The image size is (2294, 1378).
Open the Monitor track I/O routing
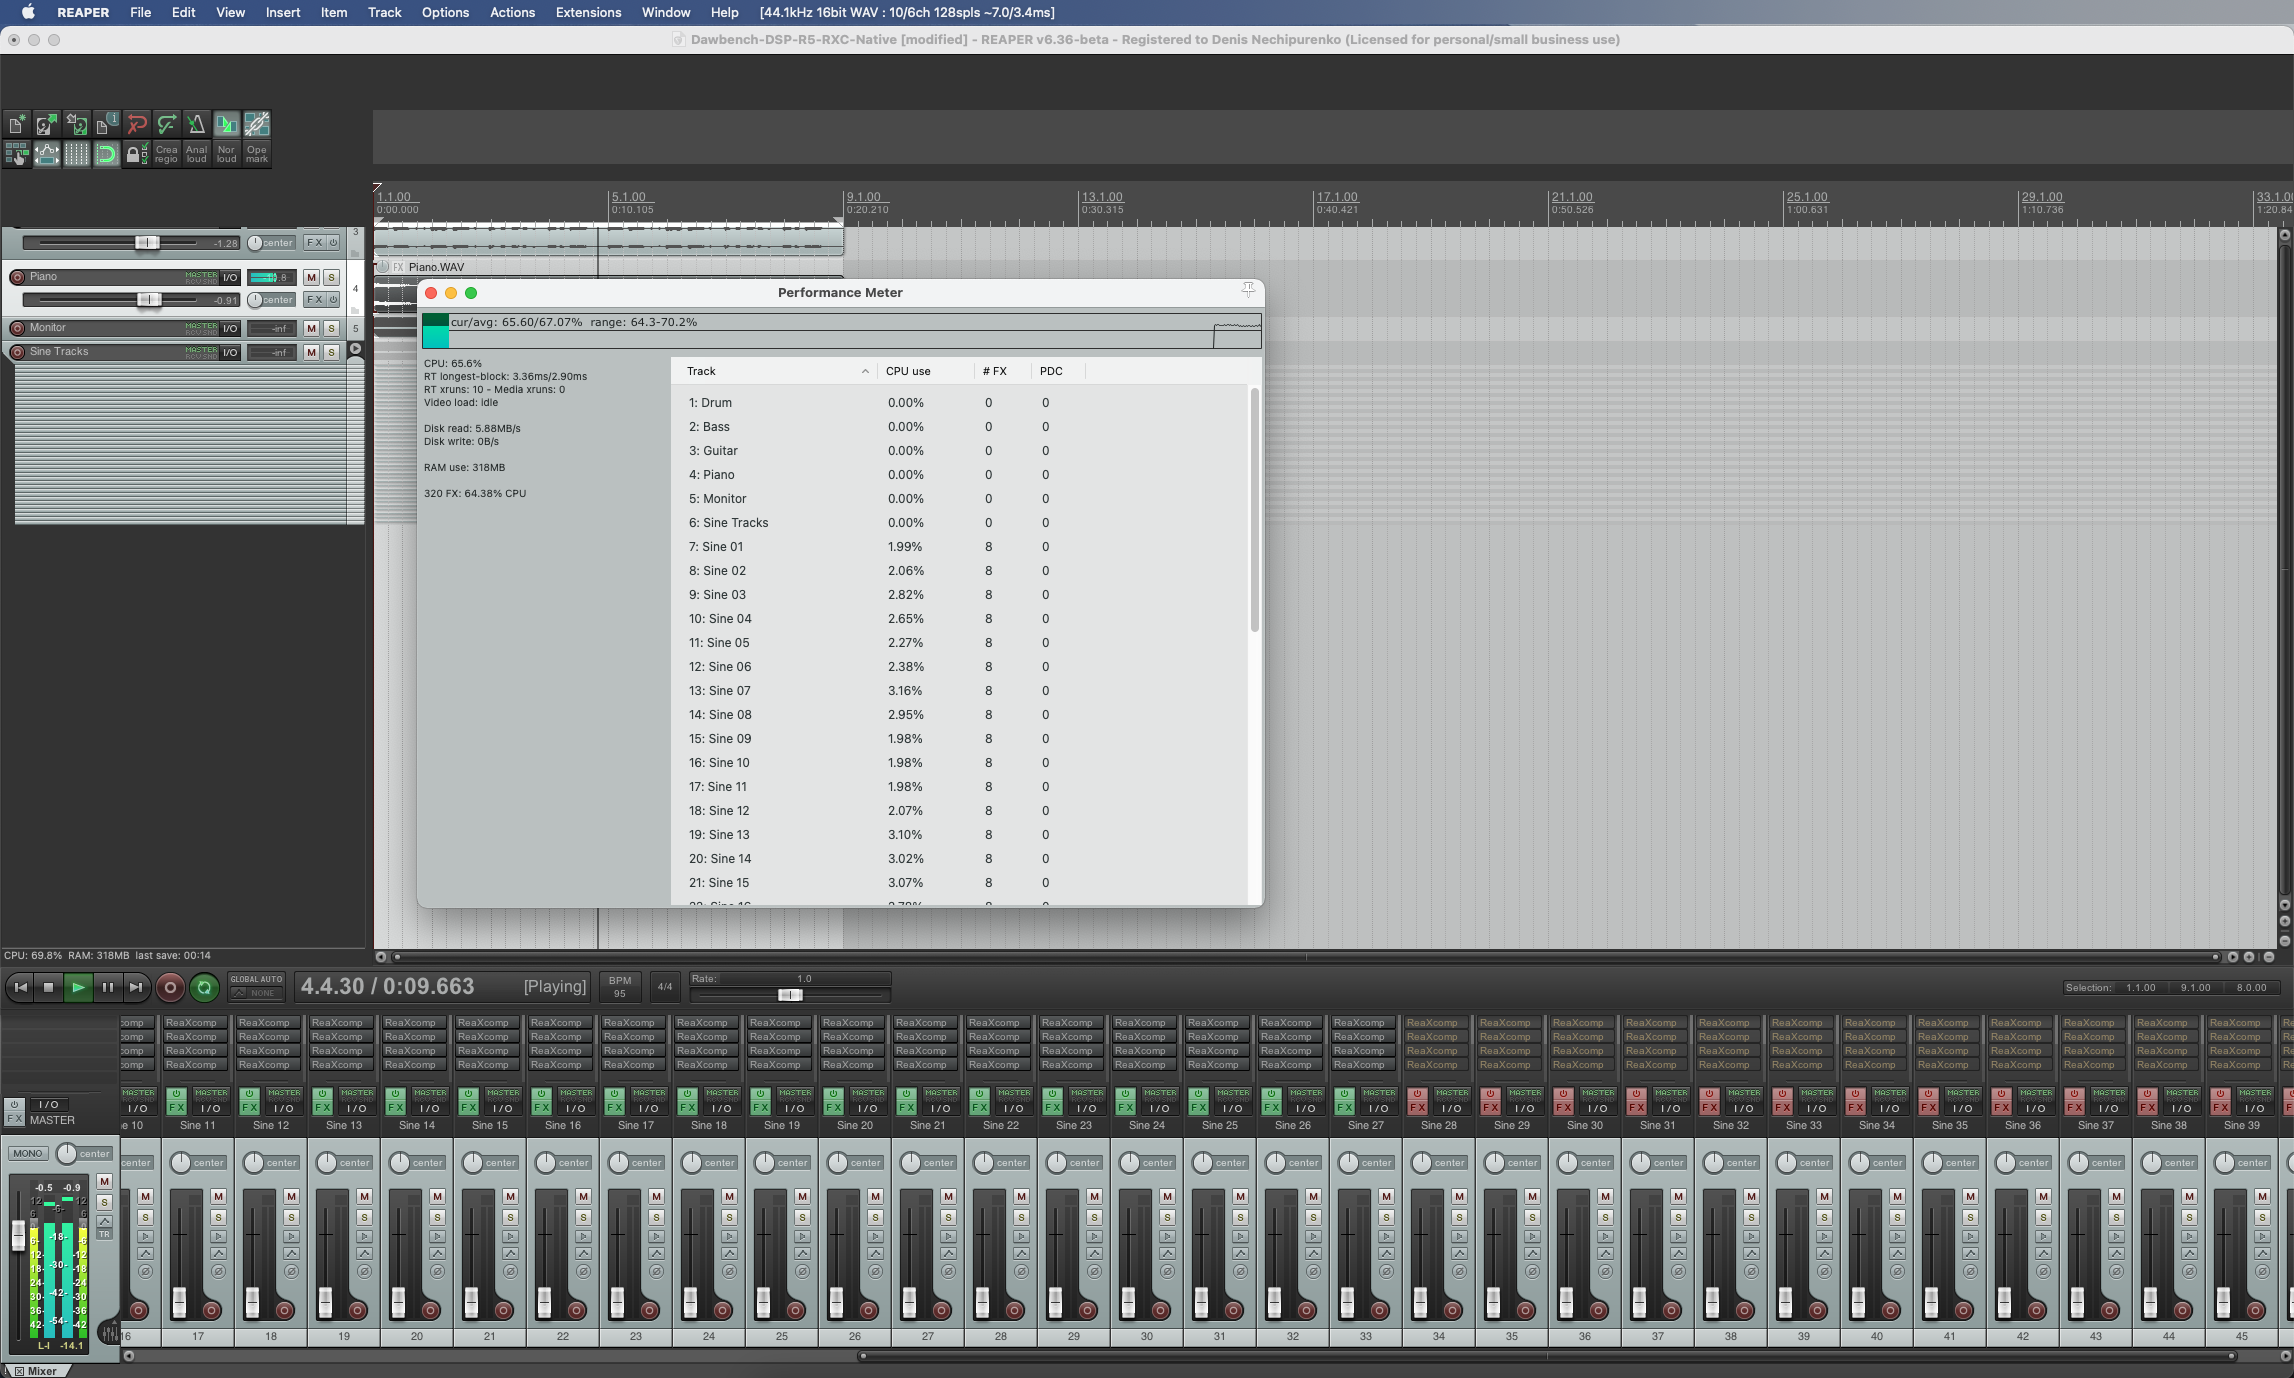click(230, 328)
